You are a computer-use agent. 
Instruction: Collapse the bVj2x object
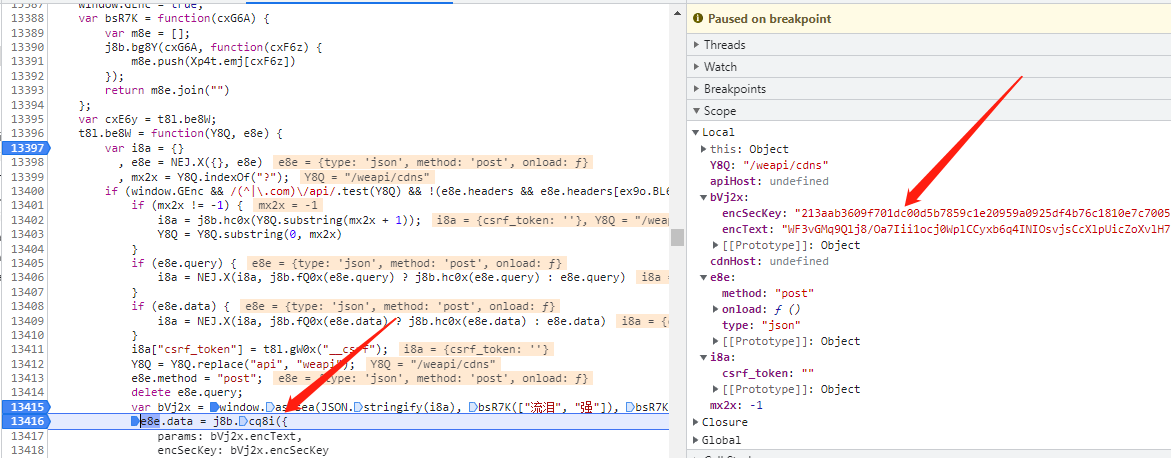click(704, 198)
